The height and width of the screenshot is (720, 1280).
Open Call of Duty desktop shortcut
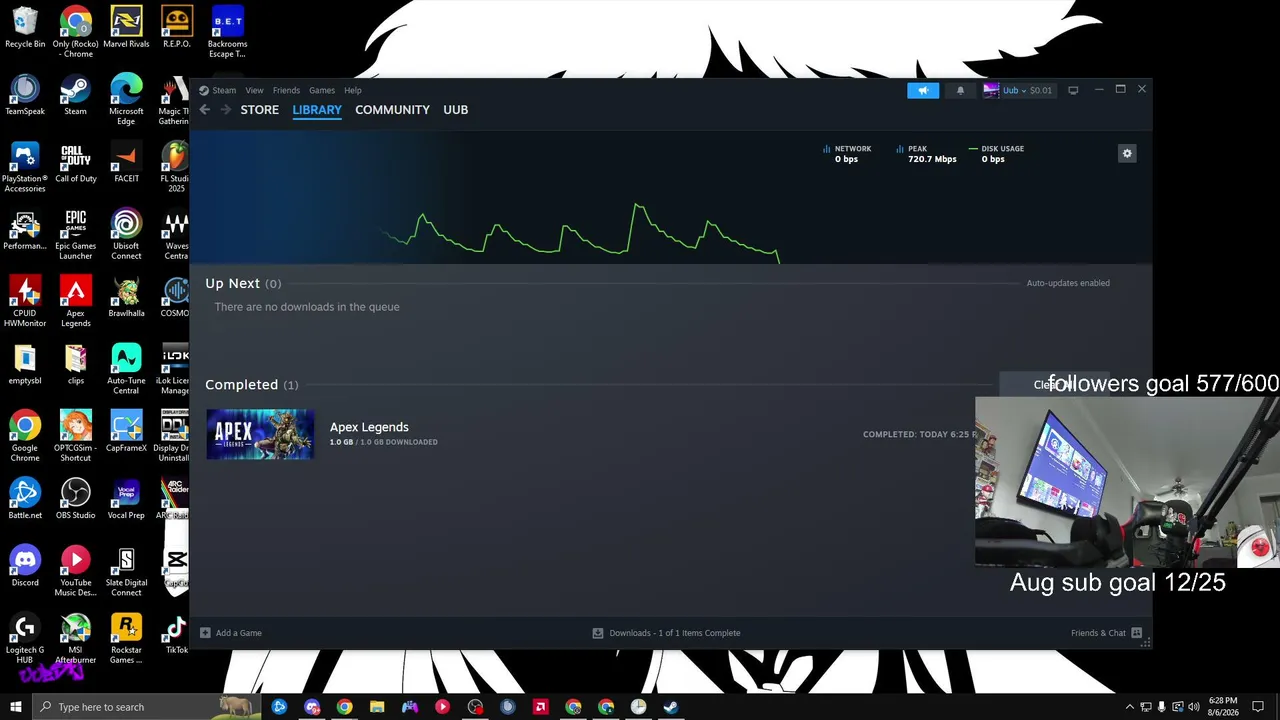75,163
